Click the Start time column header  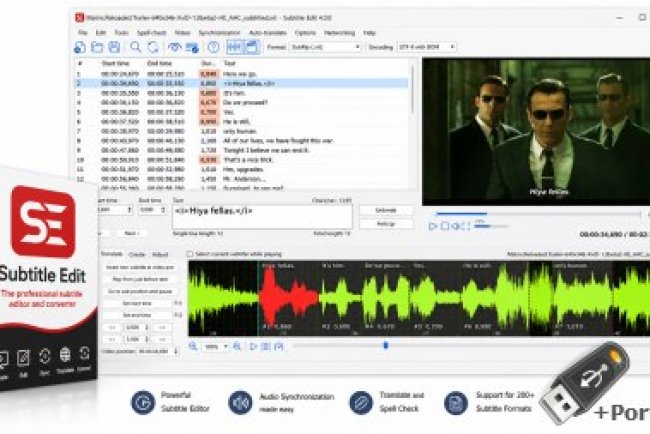pos(116,63)
